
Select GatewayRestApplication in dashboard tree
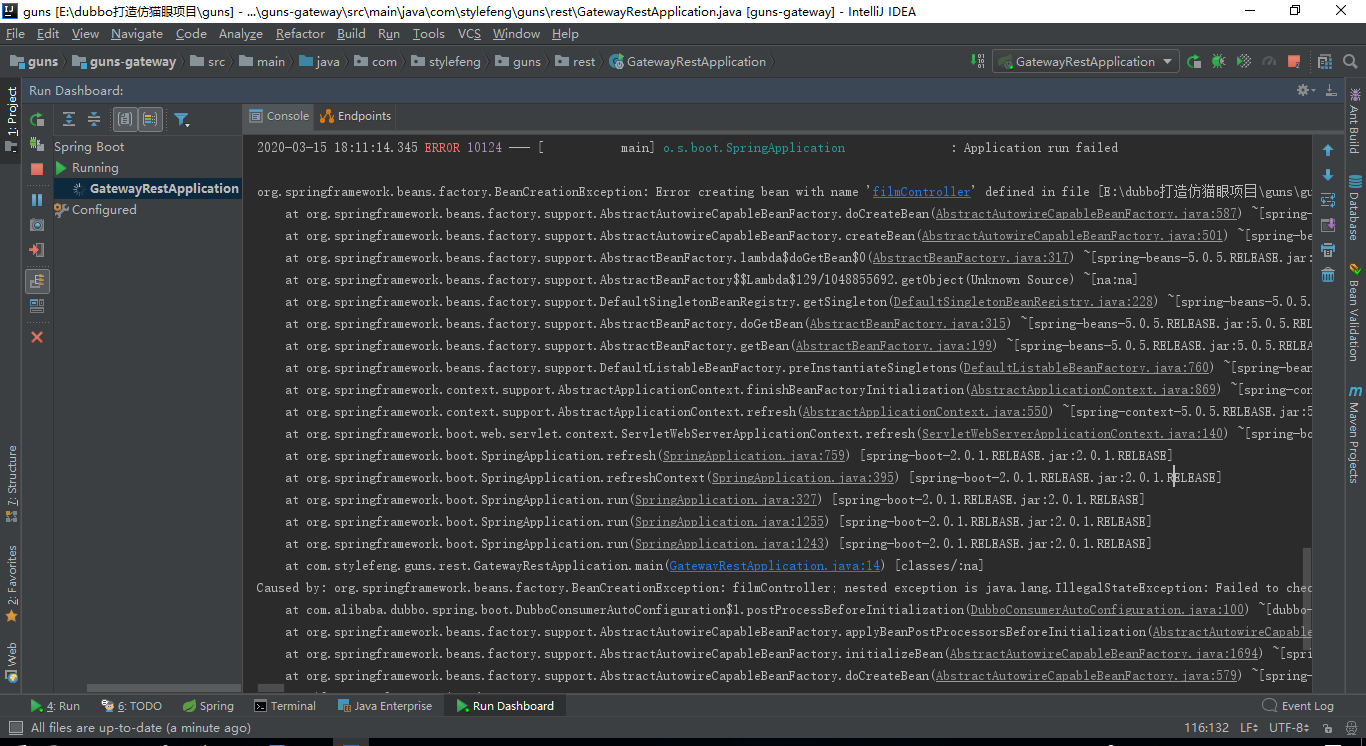point(164,189)
